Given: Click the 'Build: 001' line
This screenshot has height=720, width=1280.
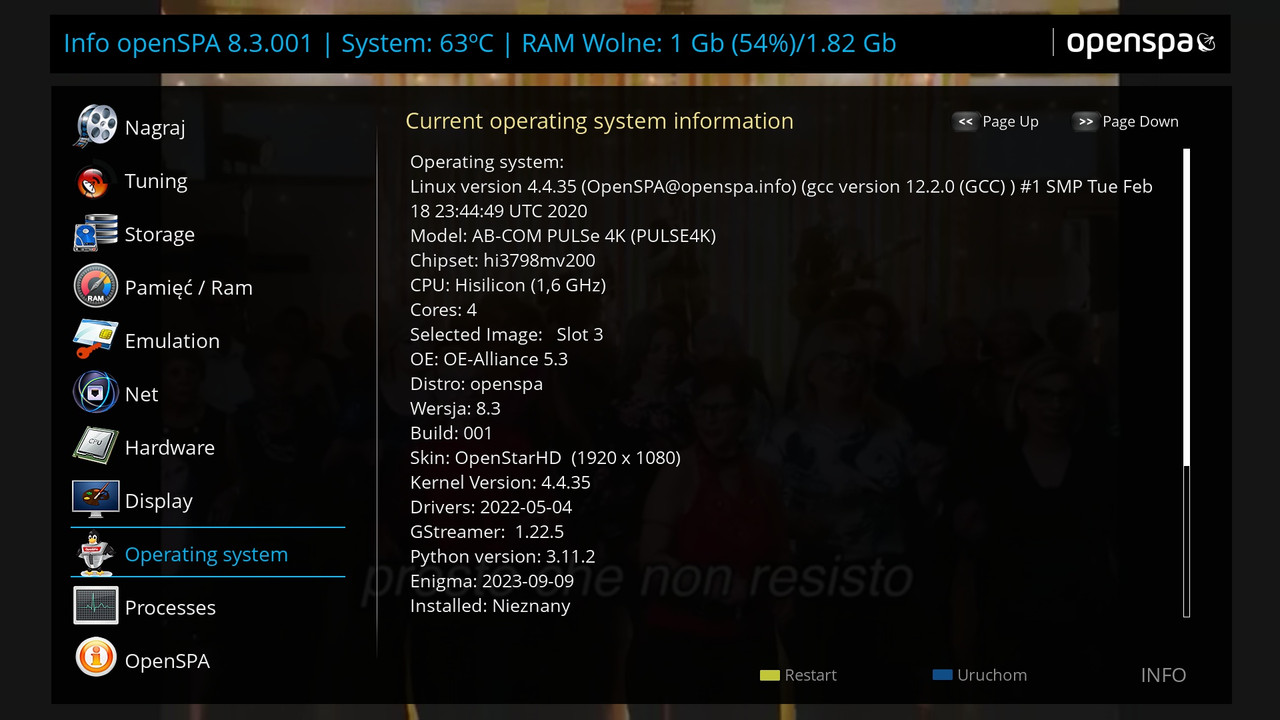Looking at the screenshot, I should click(451, 433).
